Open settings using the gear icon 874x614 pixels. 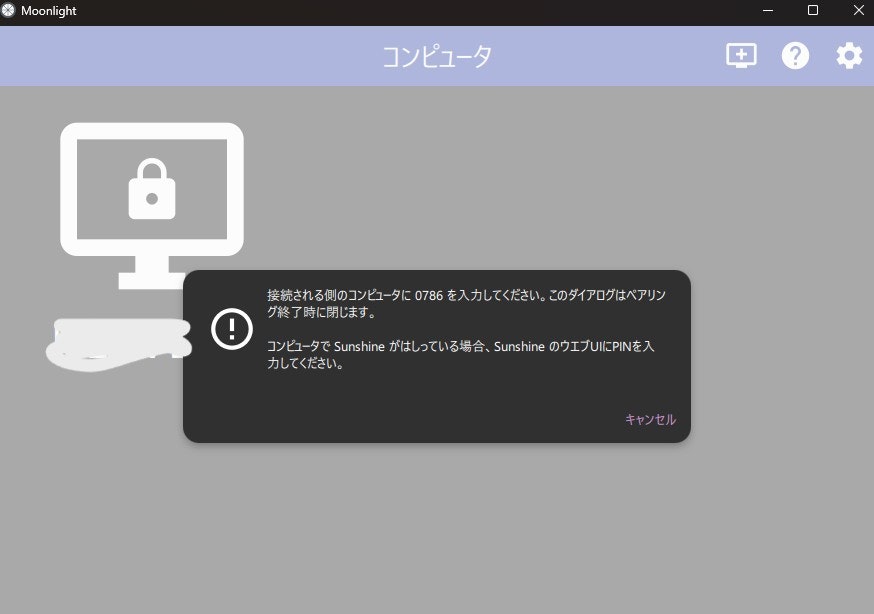(848, 55)
